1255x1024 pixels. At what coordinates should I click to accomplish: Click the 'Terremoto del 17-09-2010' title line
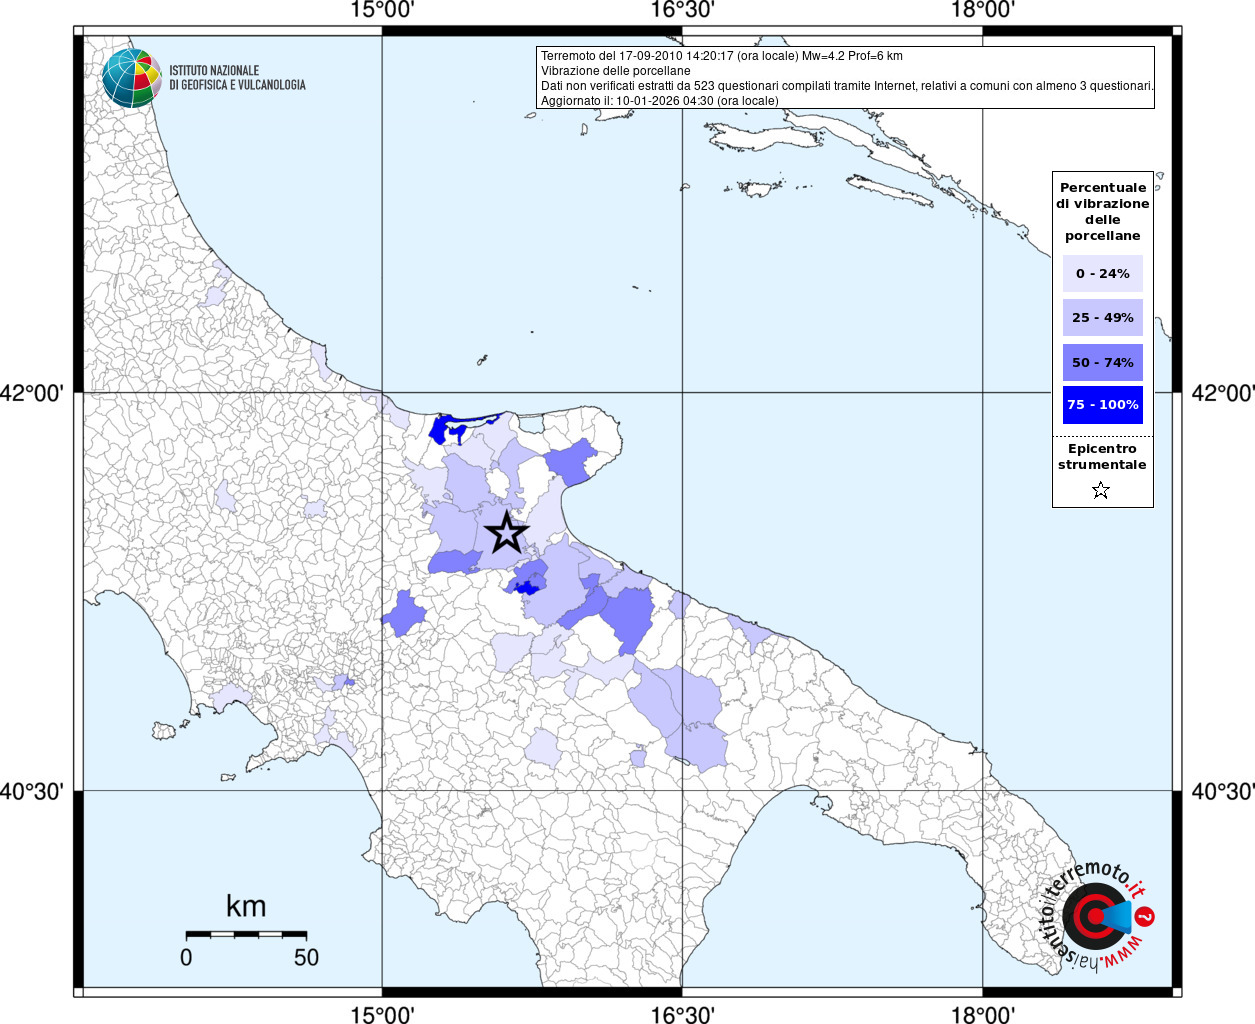coord(722,56)
